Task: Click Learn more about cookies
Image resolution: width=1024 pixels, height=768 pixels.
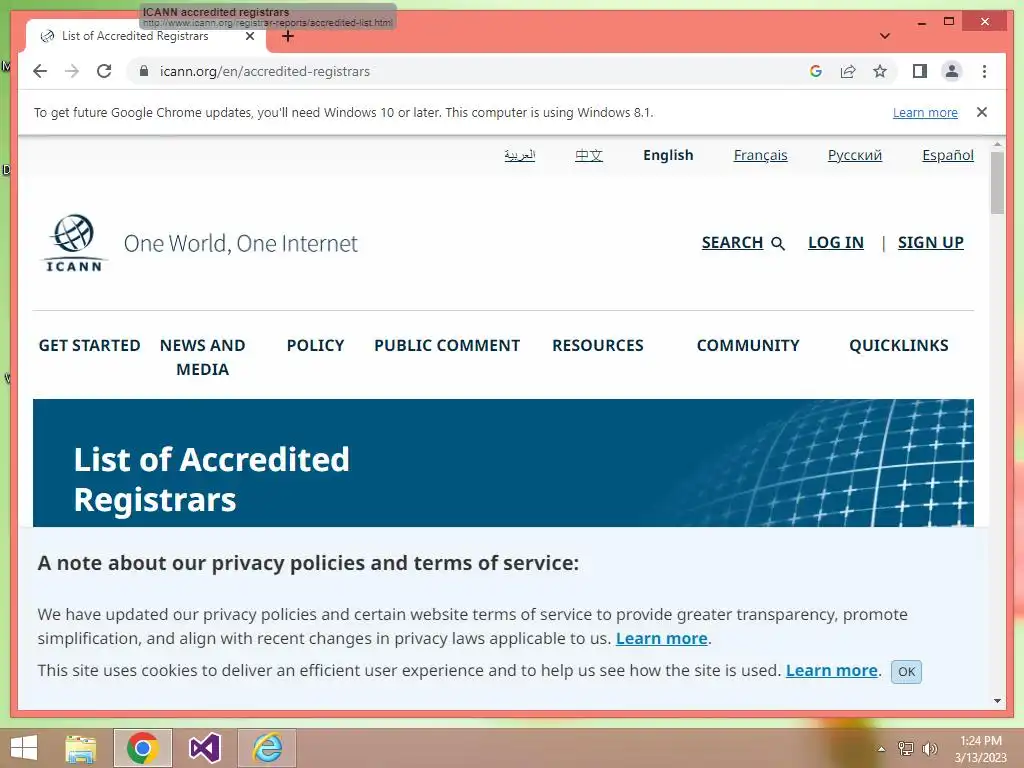Action: tap(831, 671)
